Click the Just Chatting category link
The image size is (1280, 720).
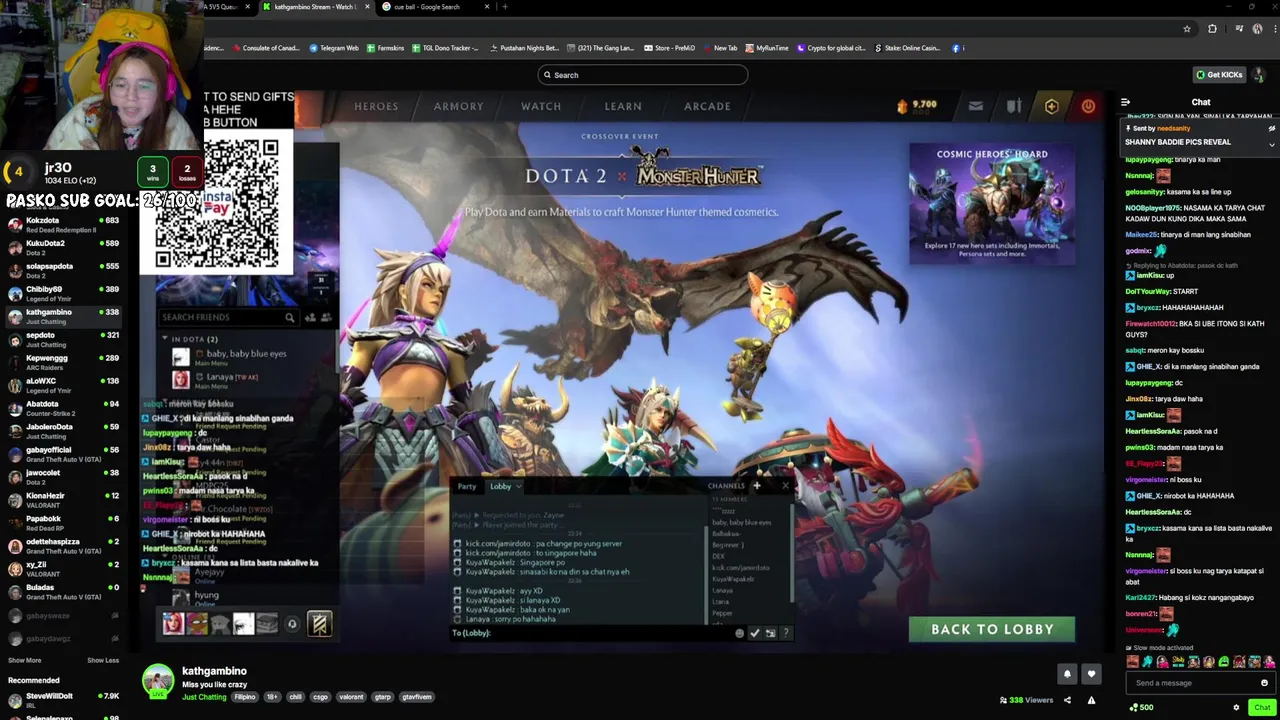tap(204, 697)
